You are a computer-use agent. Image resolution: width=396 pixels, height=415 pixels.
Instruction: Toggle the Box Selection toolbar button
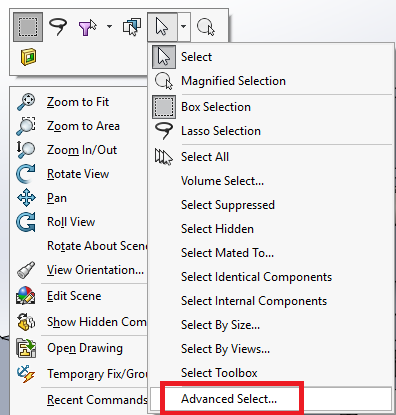[x=28, y=27]
